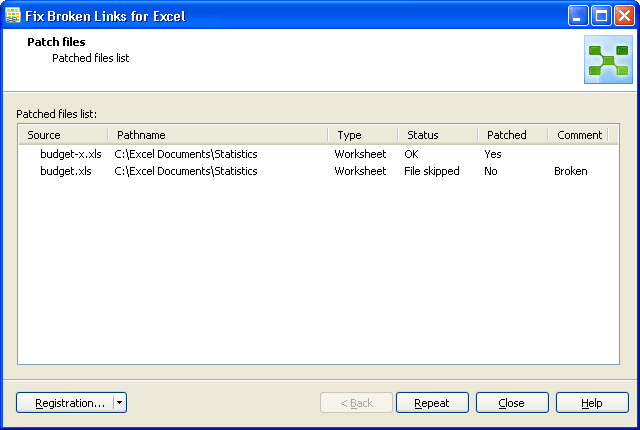Sort by the Status column header

click(x=438, y=135)
